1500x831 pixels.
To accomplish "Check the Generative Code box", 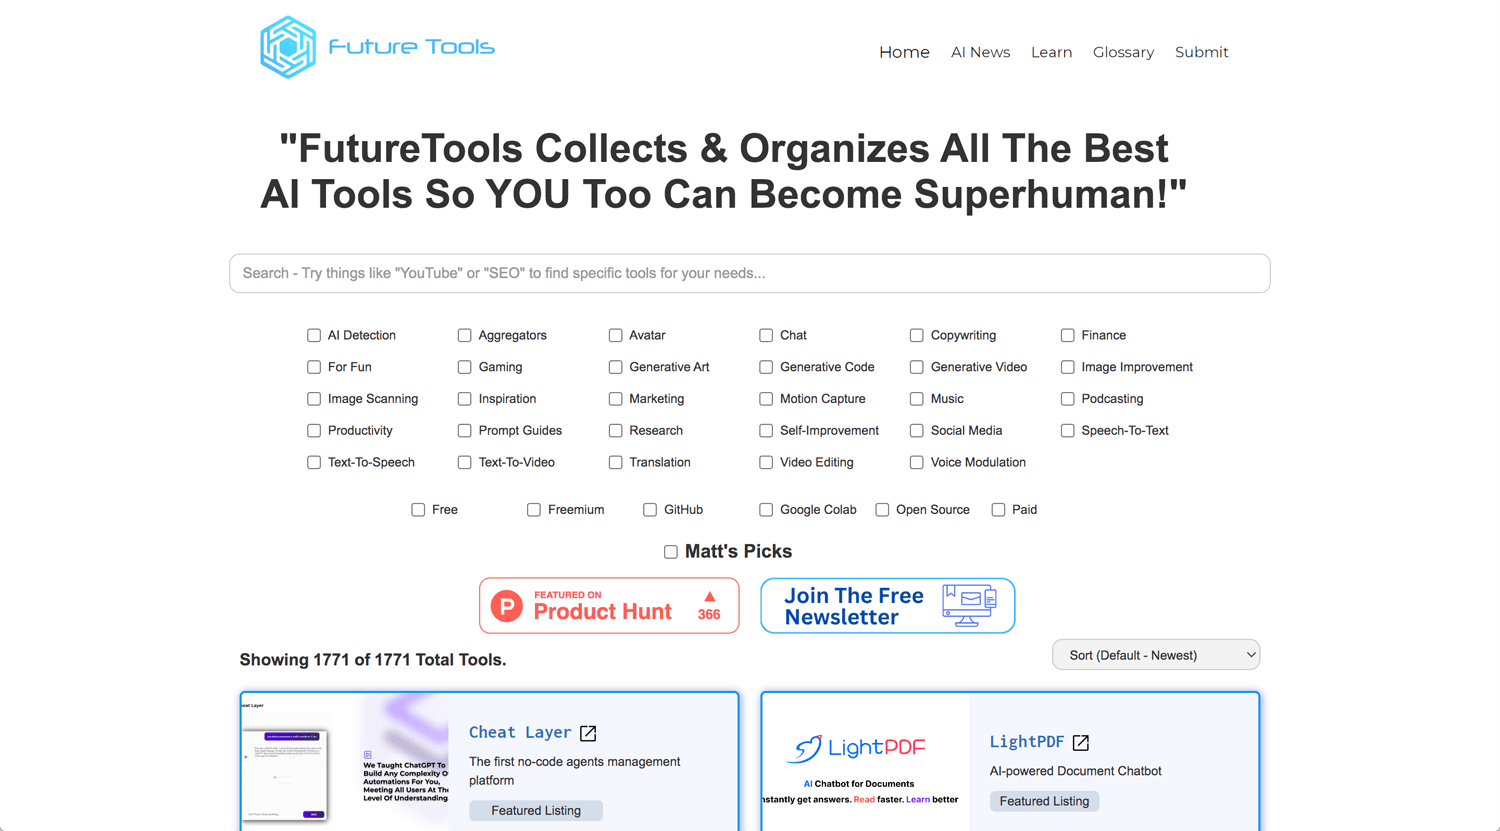I will pos(766,367).
